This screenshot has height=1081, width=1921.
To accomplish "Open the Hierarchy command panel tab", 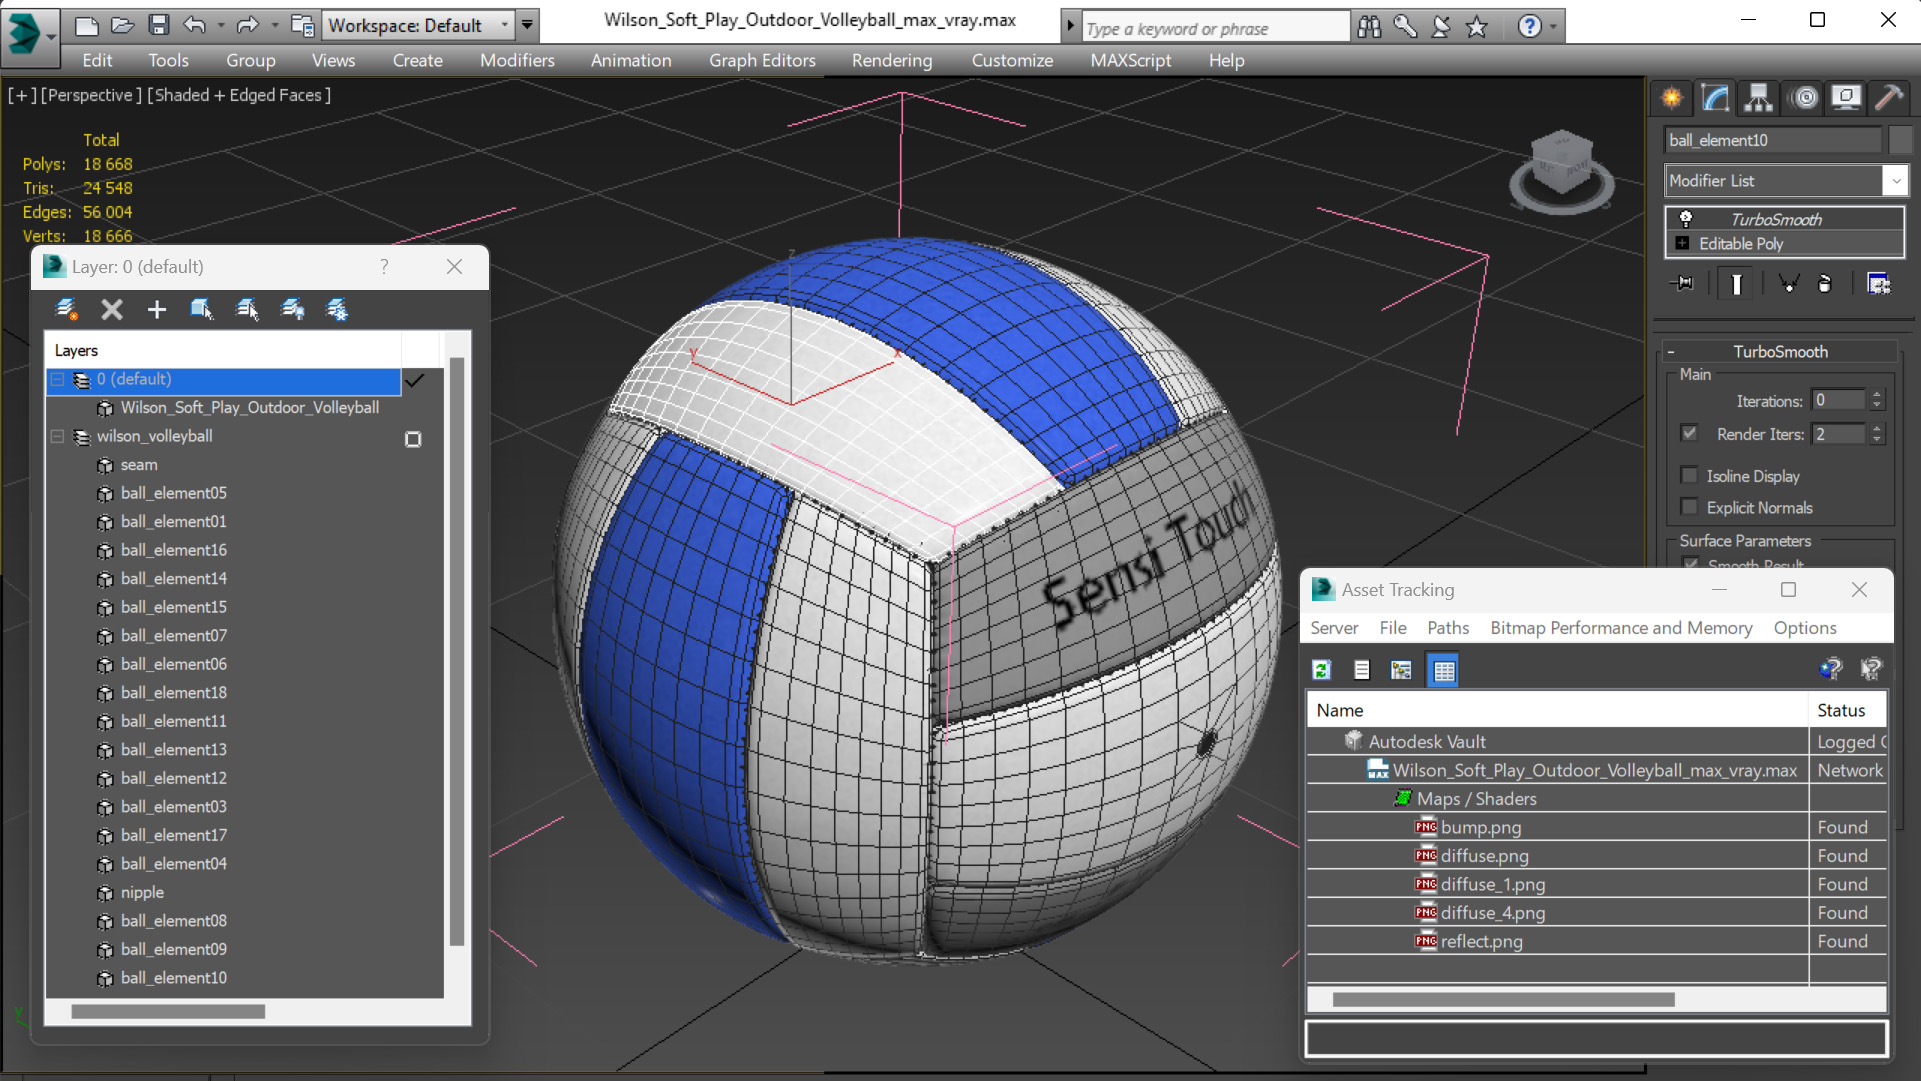I will coord(1759,97).
